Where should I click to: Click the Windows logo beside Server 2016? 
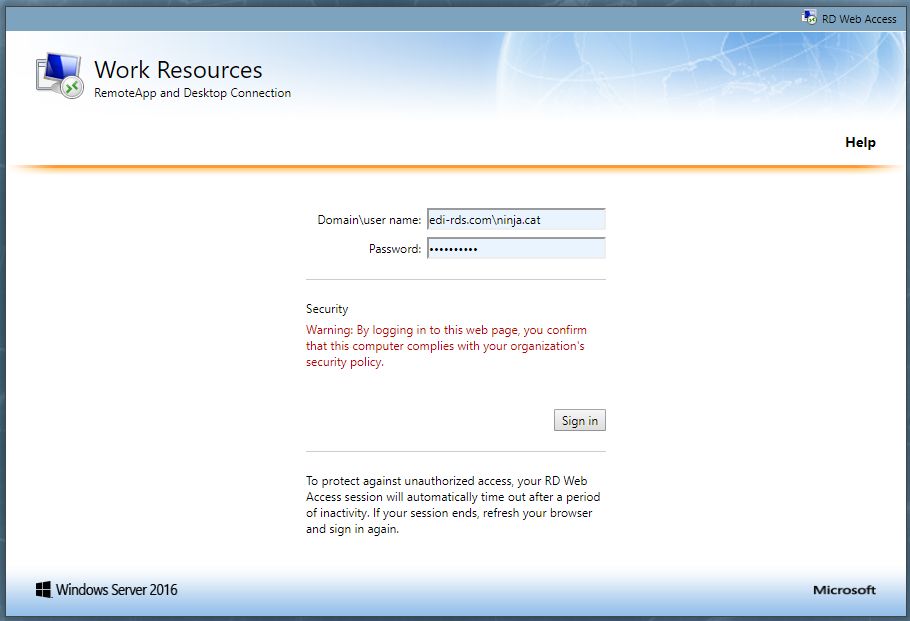click(x=44, y=590)
